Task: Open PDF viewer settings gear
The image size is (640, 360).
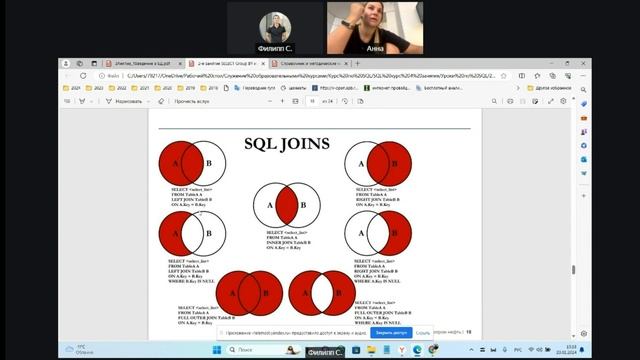Action: pos(563,101)
